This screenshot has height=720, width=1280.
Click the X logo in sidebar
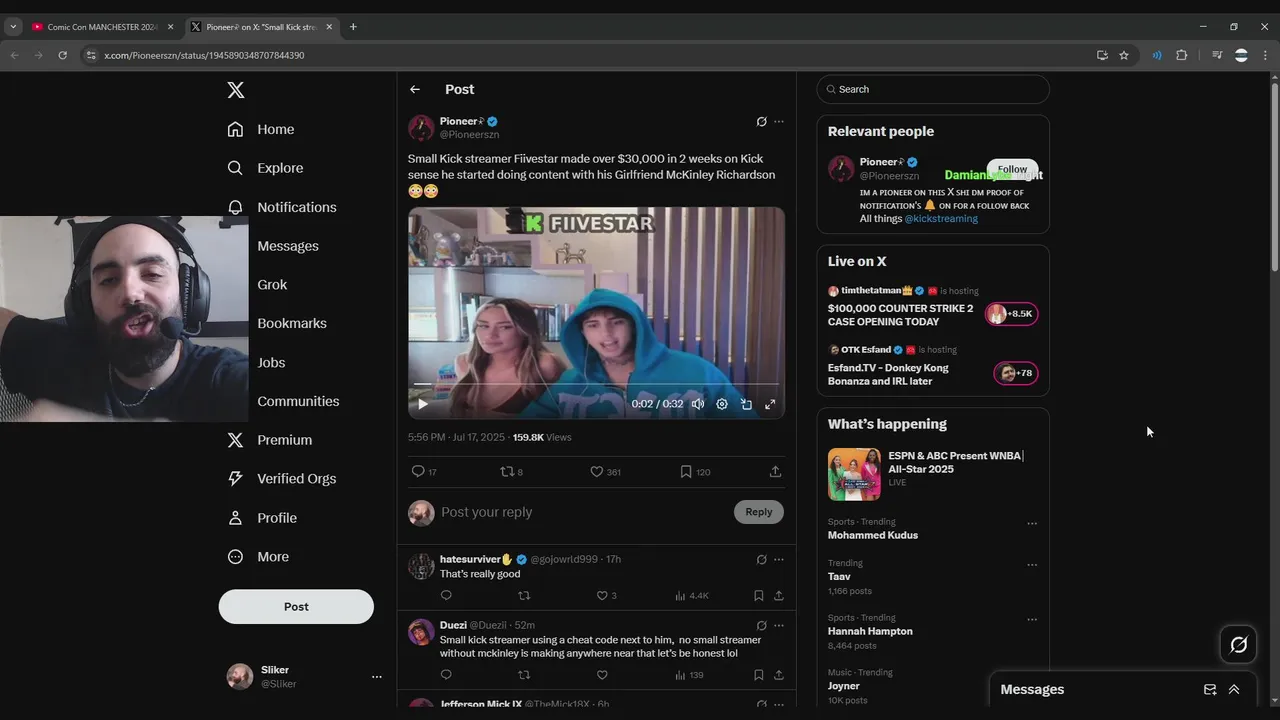click(236, 90)
